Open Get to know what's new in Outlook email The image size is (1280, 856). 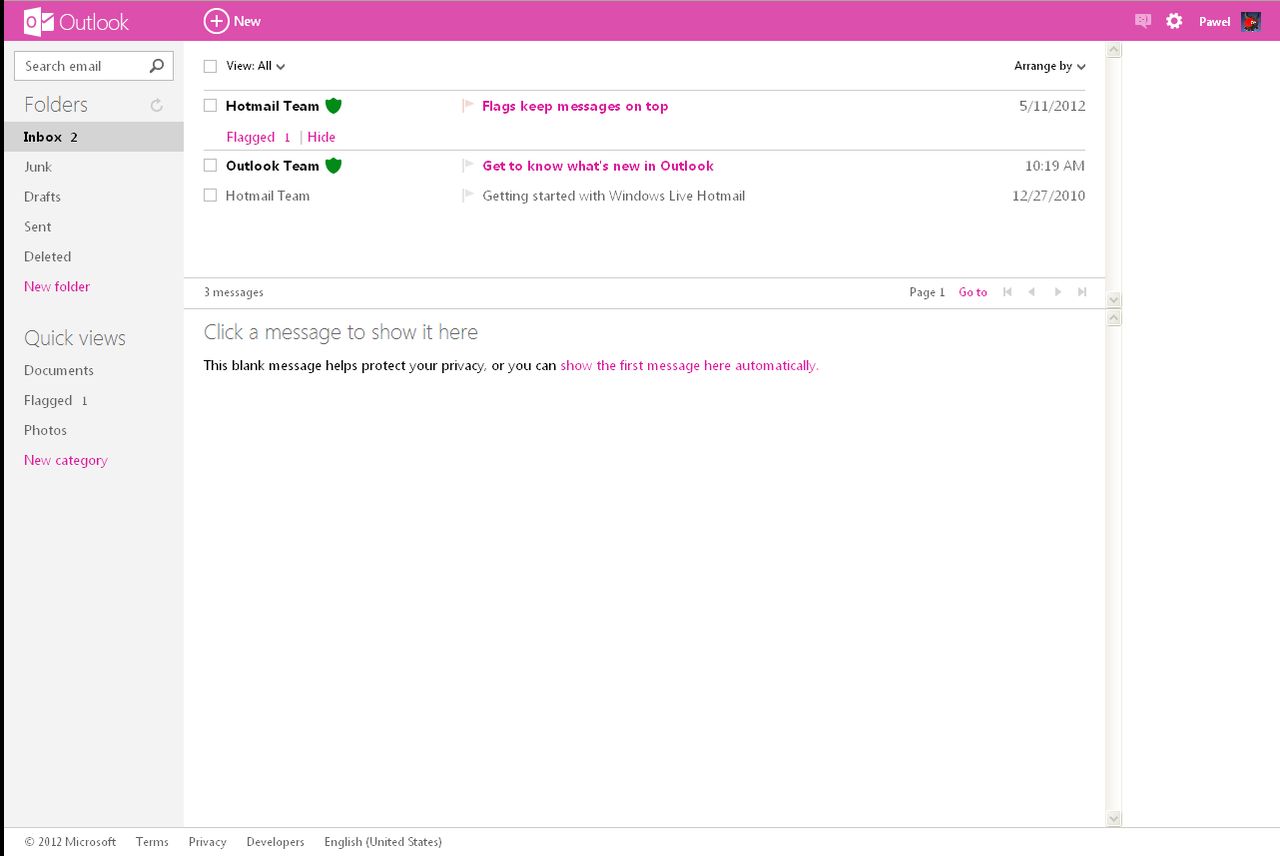tap(598, 166)
